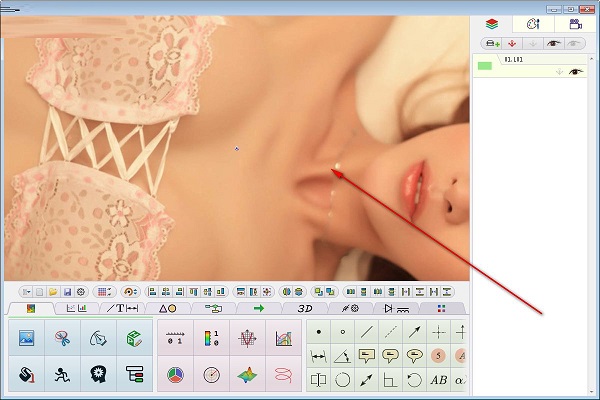
Task: Click the AB text label tool
Action: 438,380
